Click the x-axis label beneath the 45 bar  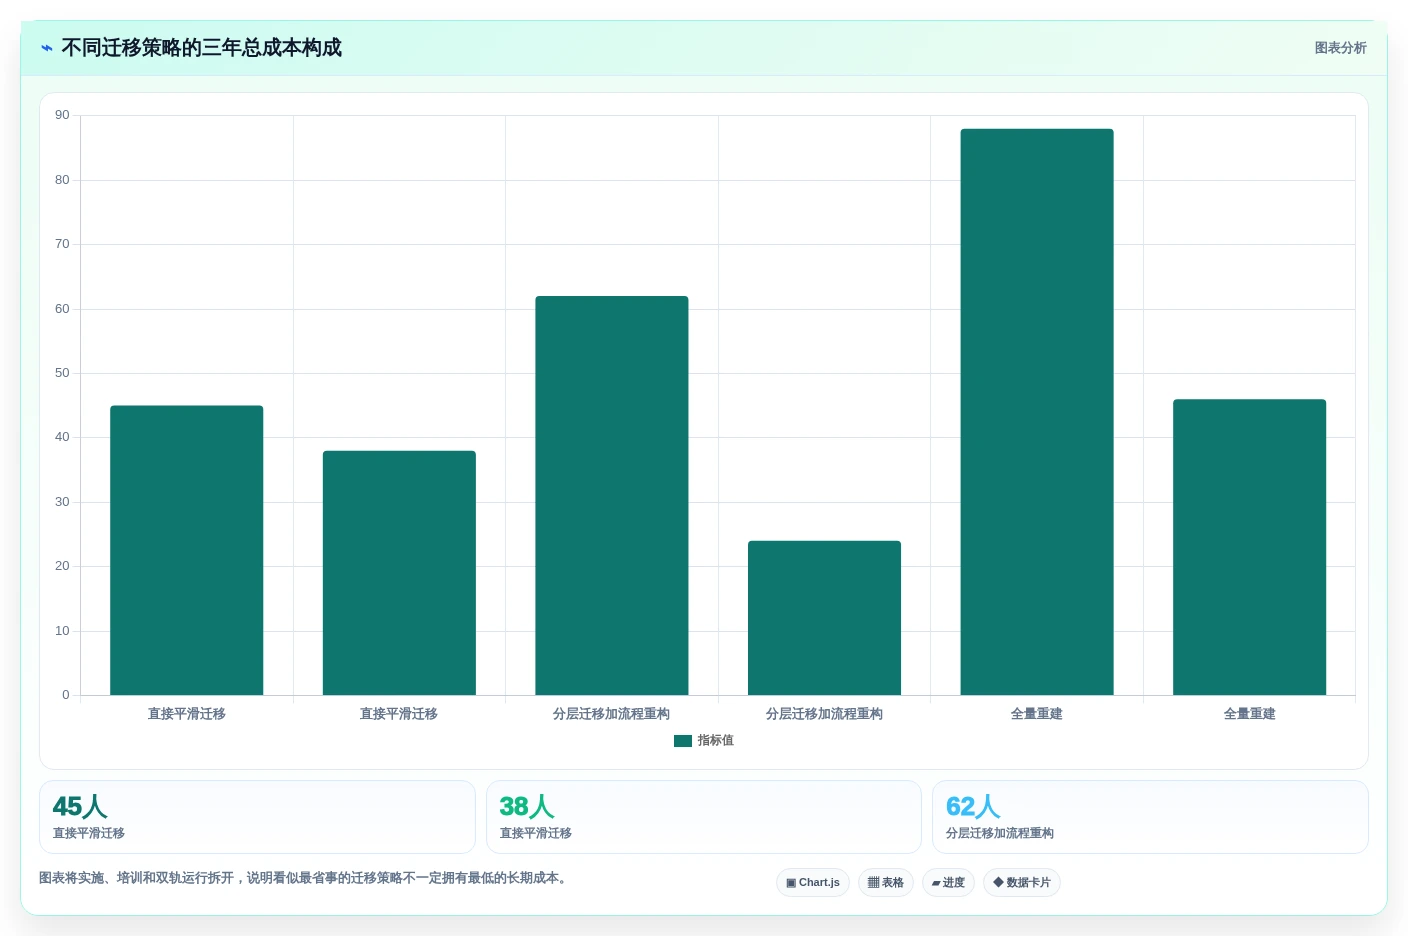(187, 714)
